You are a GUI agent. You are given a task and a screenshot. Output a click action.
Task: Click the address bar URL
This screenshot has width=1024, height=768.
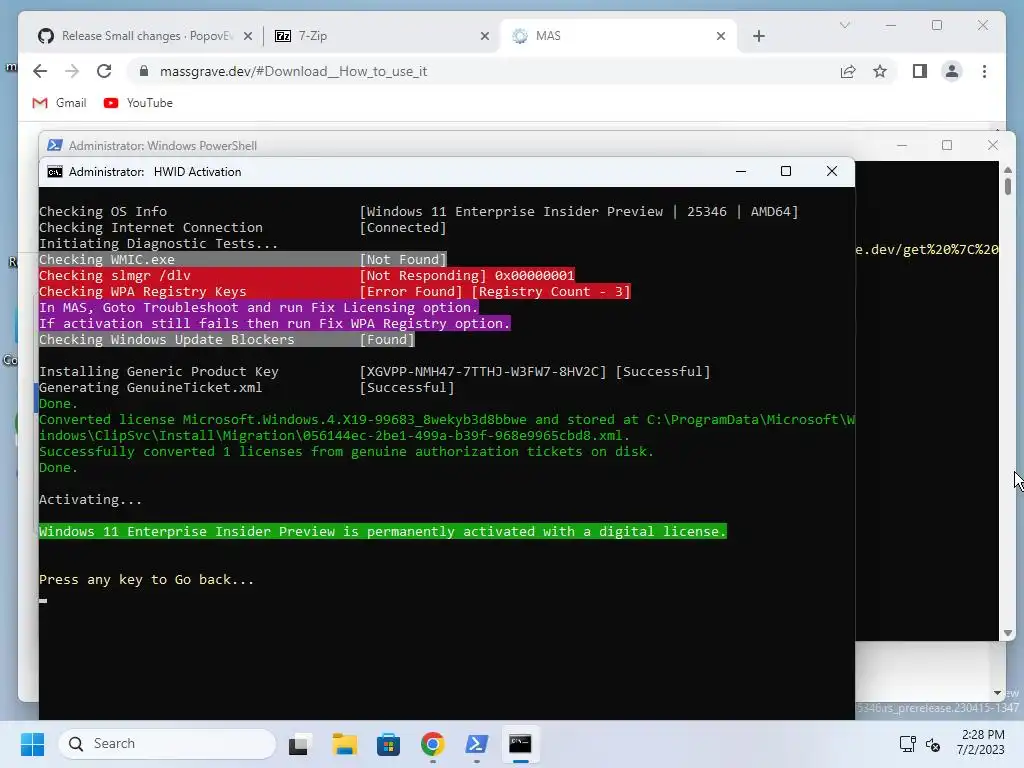pyautogui.click(x=293, y=71)
